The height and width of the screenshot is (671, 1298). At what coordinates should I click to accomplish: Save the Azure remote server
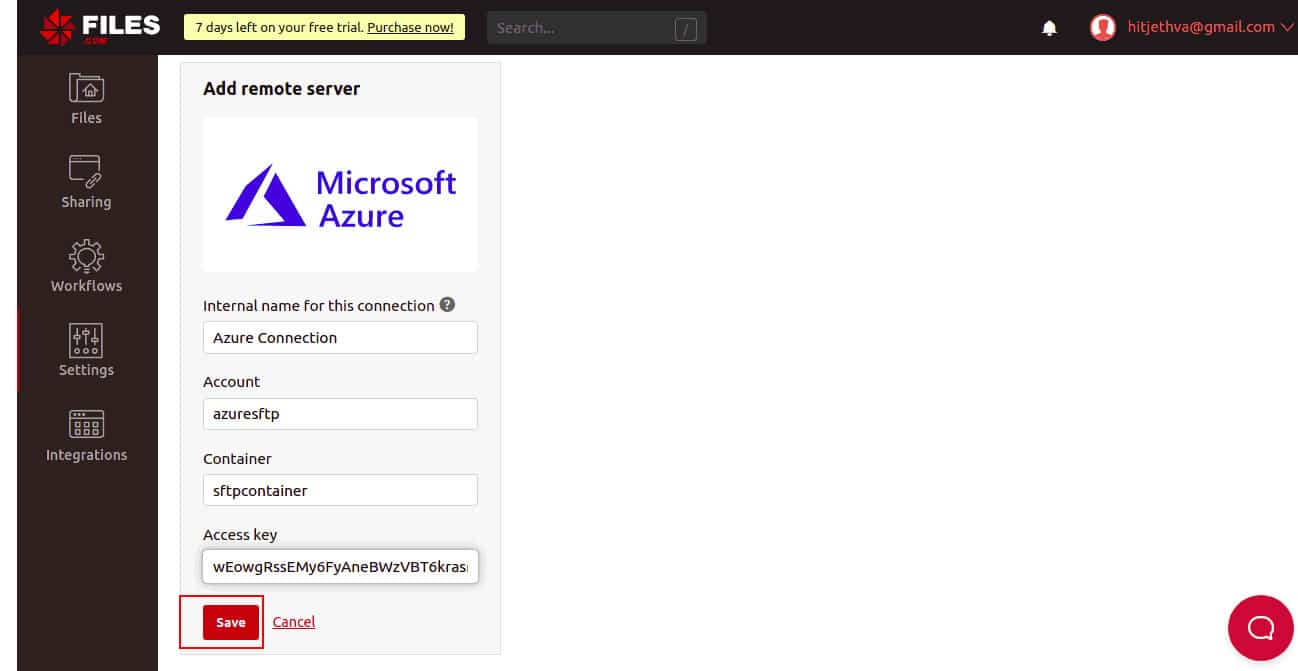(230, 622)
